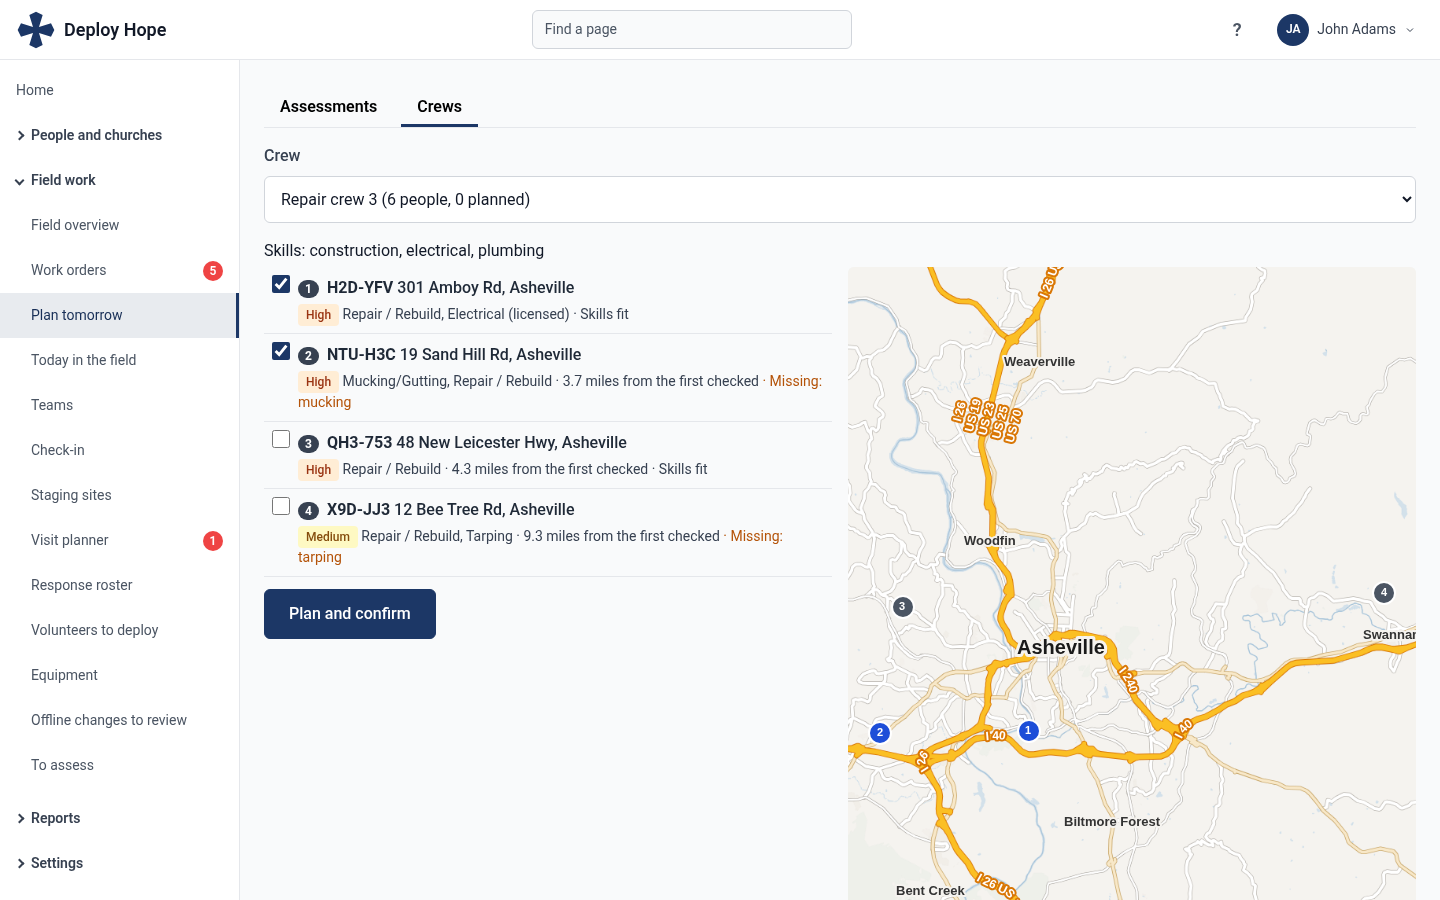Screen dimensions: 1440x900
Task: Click number 2 badge beside NTU-H3C
Action: [308, 356]
